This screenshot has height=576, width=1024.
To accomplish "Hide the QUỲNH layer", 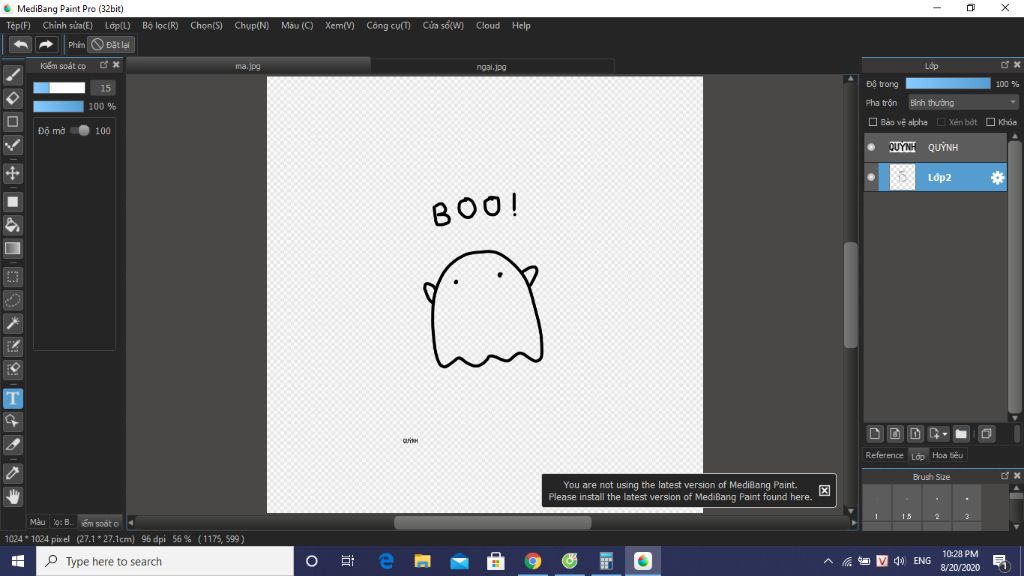I will pyautogui.click(x=871, y=148).
